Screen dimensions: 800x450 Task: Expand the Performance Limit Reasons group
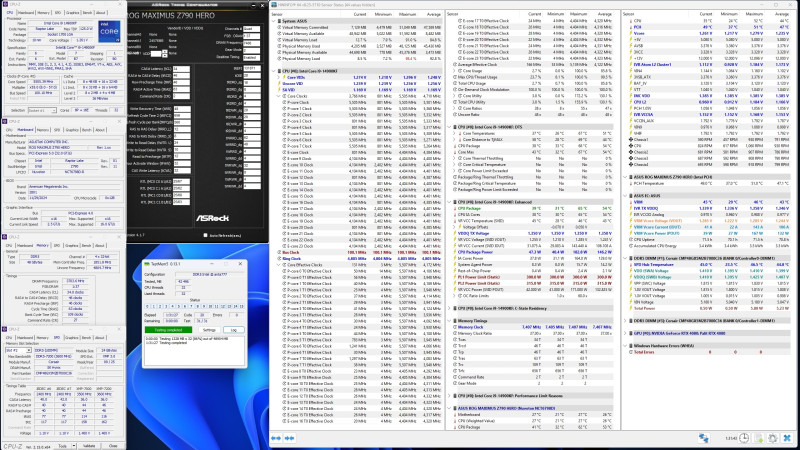point(450,396)
